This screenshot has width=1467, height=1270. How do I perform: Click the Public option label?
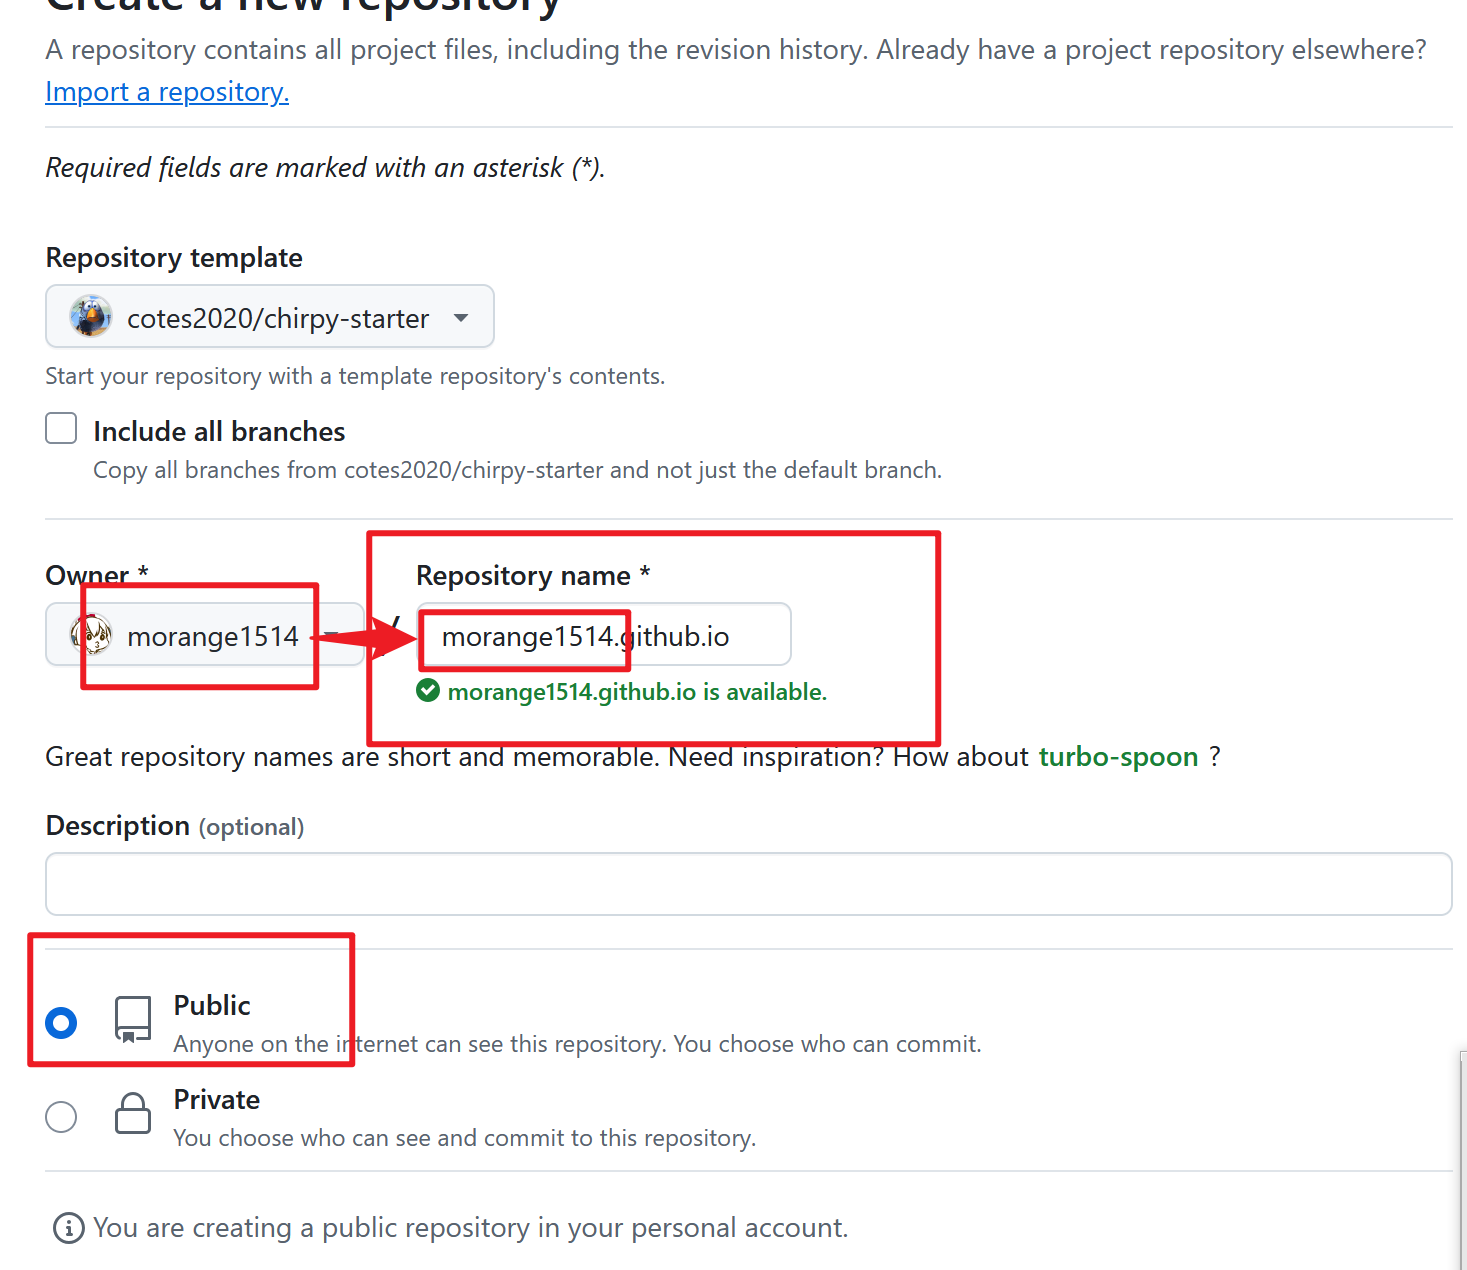tap(212, 1005)
